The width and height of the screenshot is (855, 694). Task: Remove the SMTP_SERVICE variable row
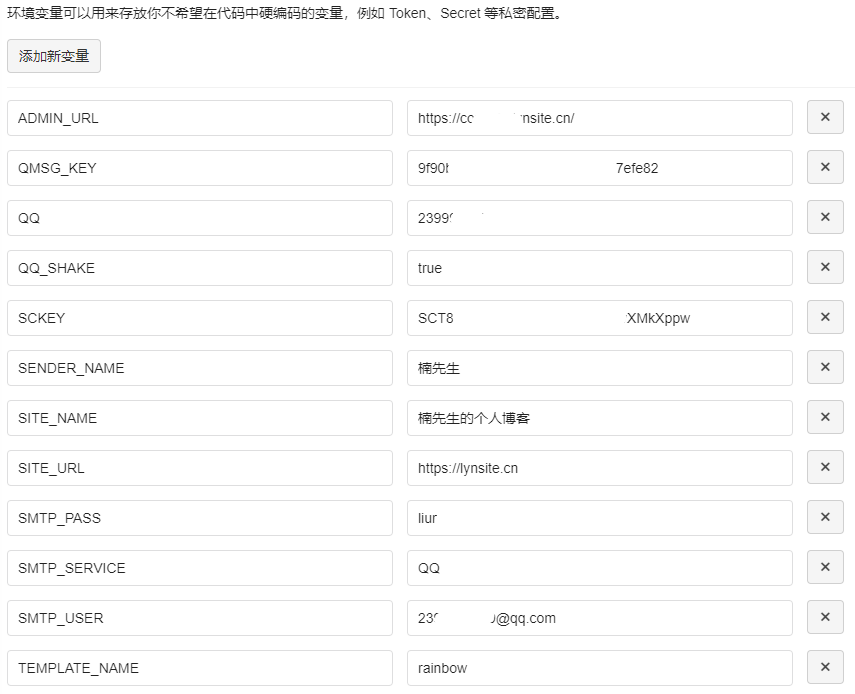(825, 567)
